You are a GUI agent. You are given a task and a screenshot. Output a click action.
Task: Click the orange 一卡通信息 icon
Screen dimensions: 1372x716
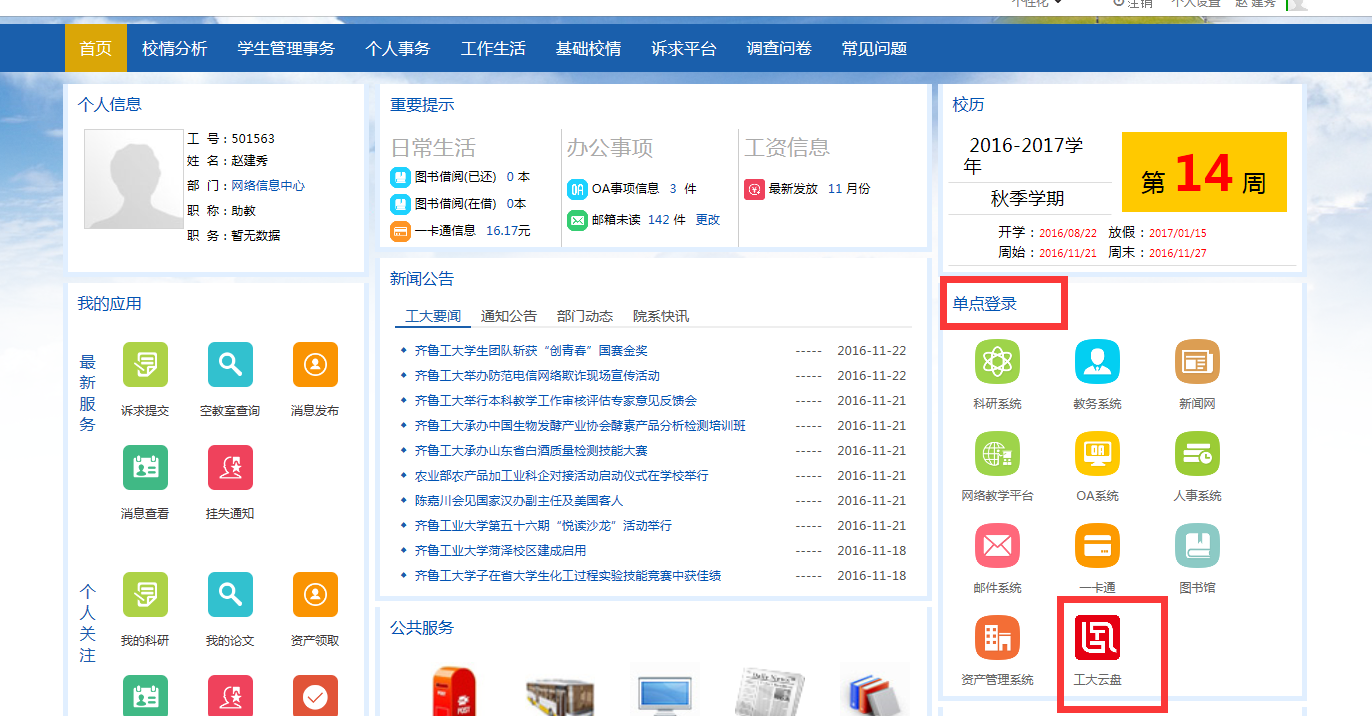tap(400, 231)
